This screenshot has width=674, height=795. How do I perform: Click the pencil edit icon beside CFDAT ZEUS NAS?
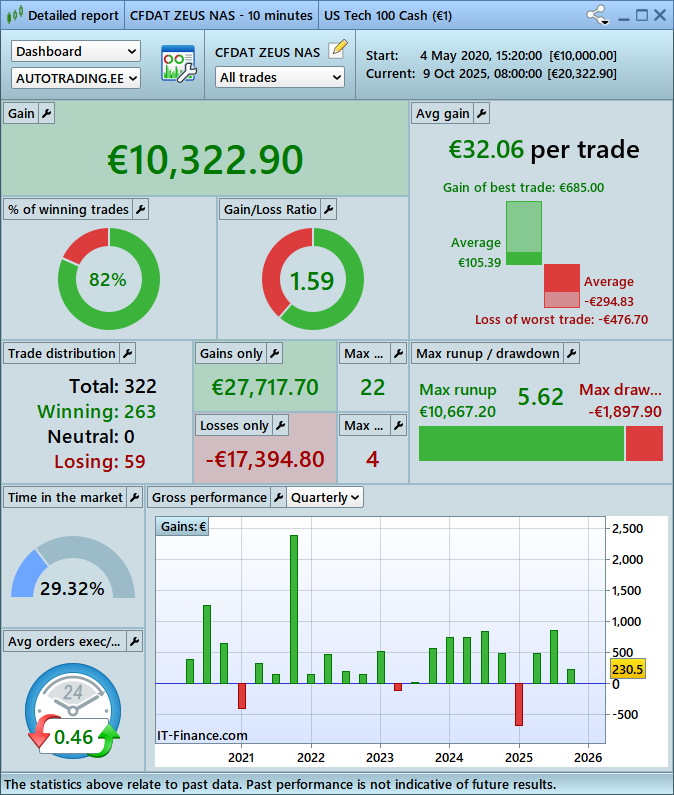[338, 48]
